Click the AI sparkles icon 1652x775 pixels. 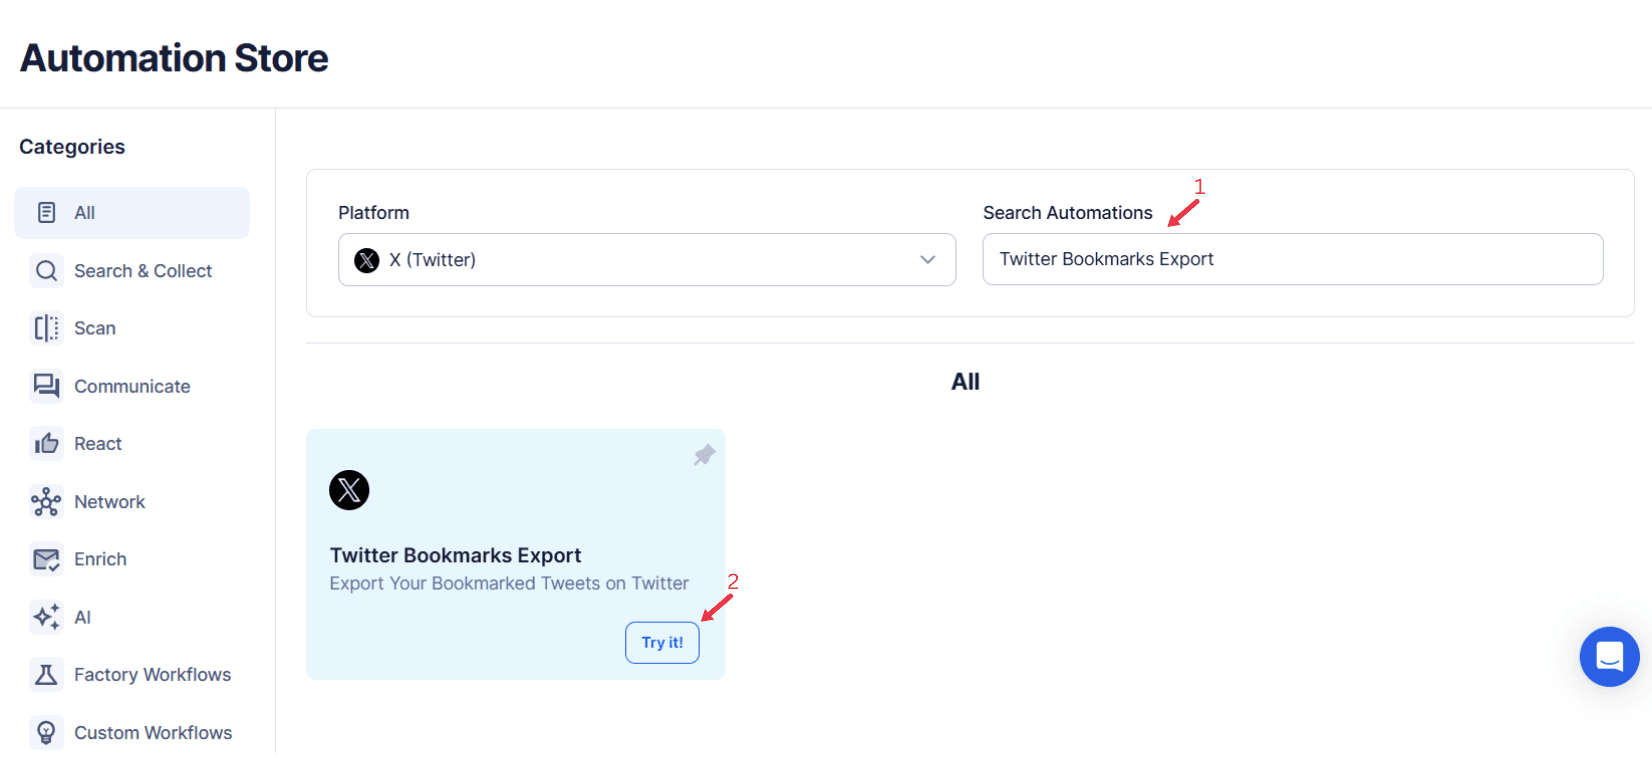(46, 617)
